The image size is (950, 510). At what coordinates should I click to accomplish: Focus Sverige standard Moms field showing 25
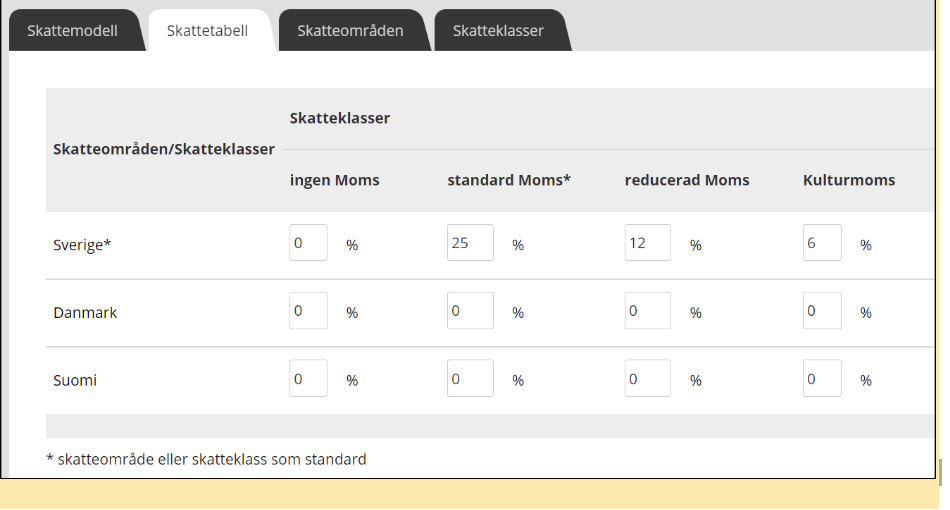470,243
